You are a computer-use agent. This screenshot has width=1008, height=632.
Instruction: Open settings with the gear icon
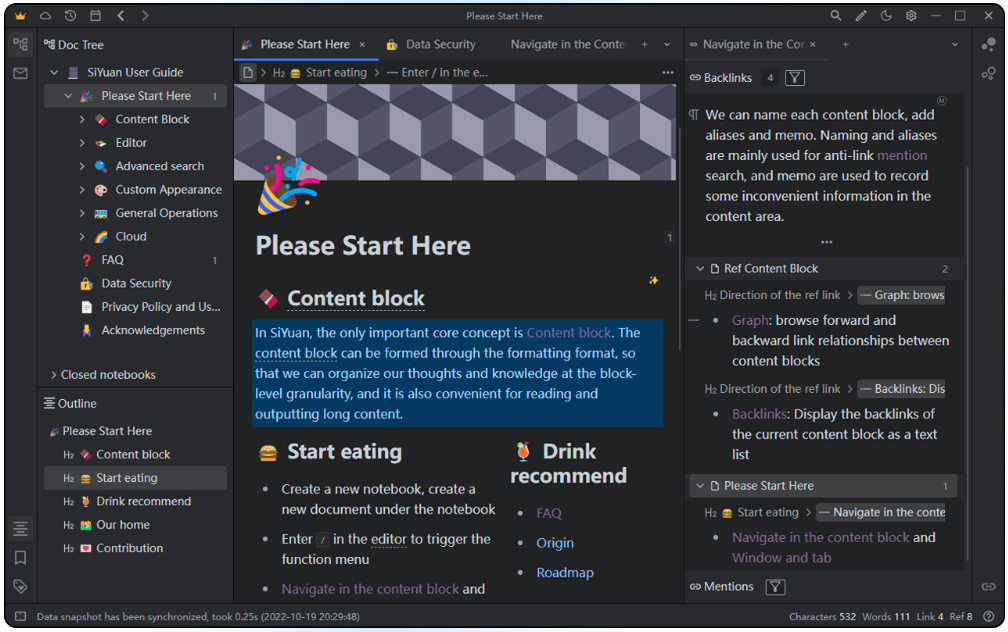[x=911, y=16]
